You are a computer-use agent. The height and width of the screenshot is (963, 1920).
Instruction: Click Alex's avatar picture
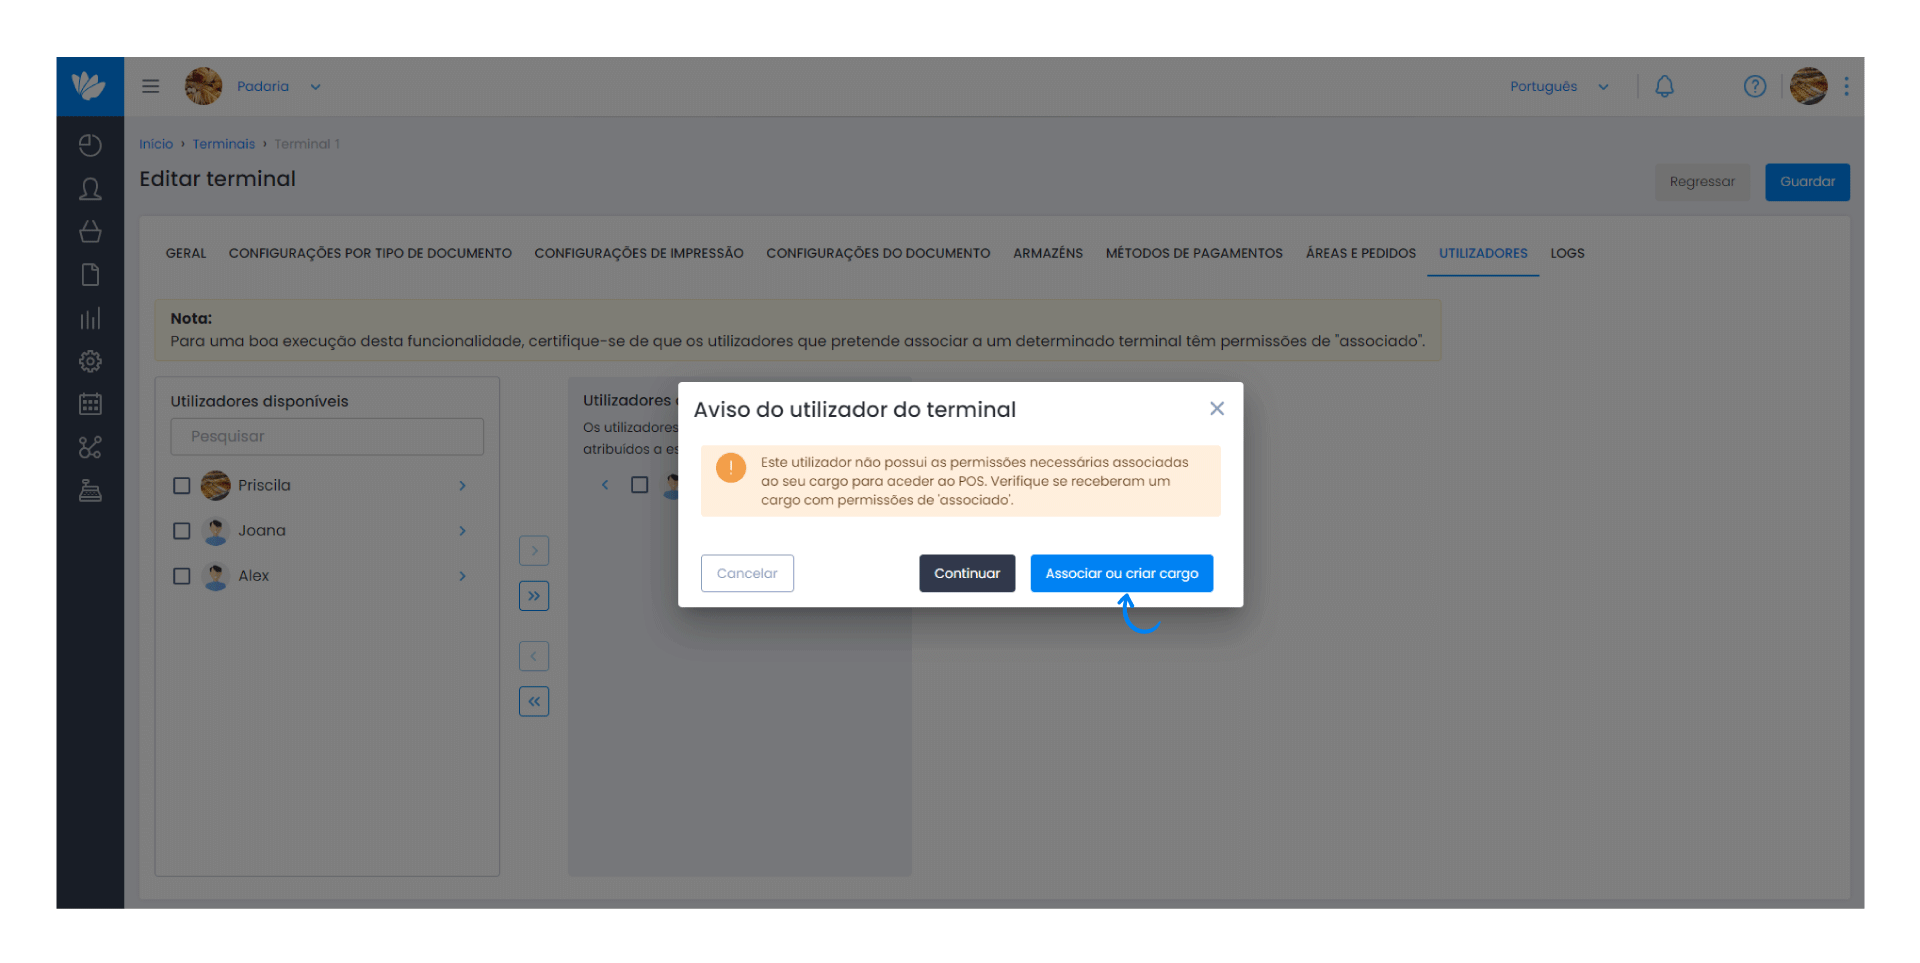click(x=215, y=575)
